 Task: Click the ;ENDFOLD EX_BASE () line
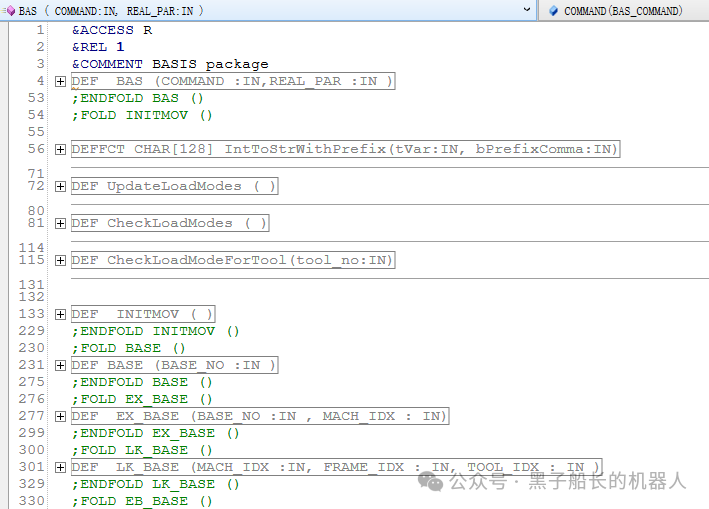coord(155,433)
